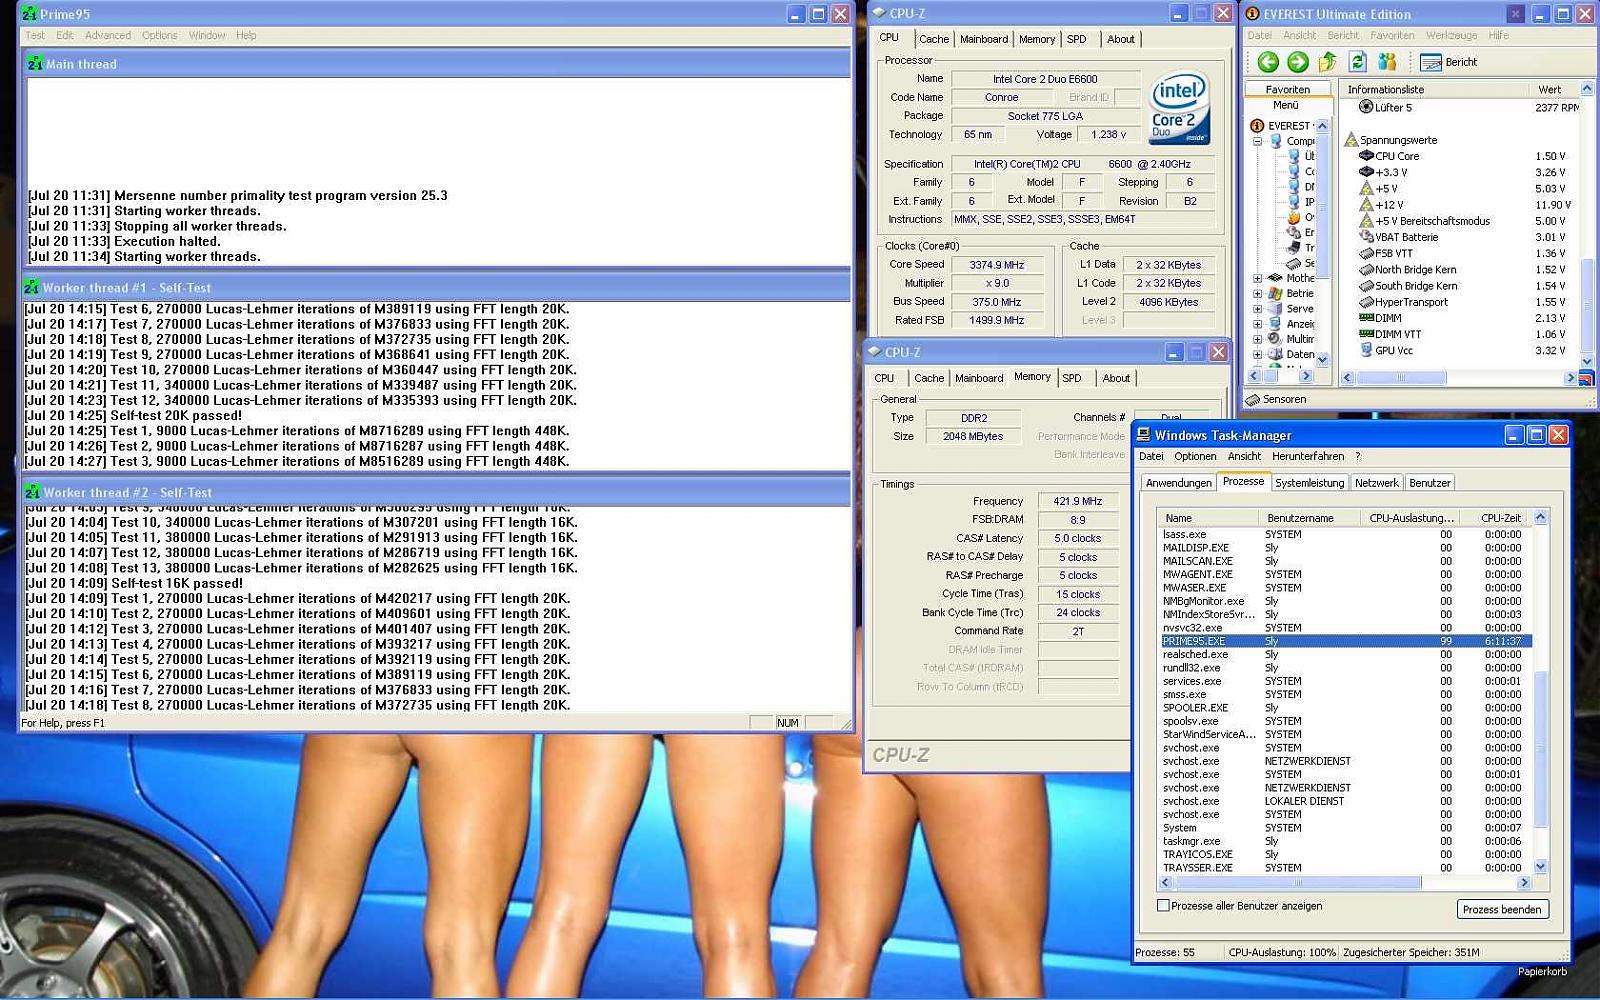Click Main thread sub-window icon in Prime95
Image resolution: width=1600 pixels, height=1000 pixels.
35,64
